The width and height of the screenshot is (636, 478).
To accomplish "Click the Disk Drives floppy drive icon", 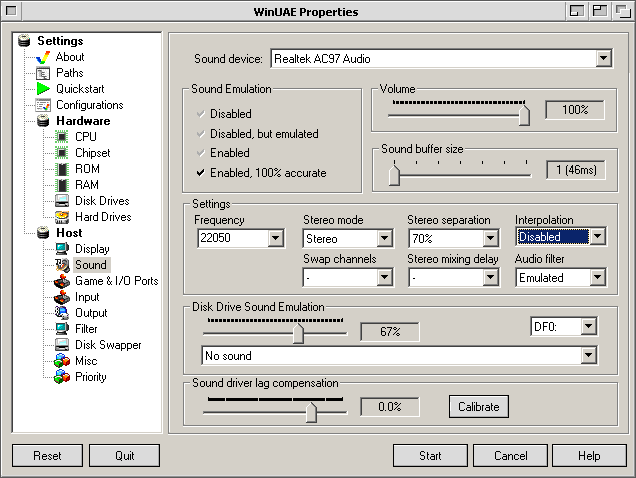I will click(x=62, y=201).
